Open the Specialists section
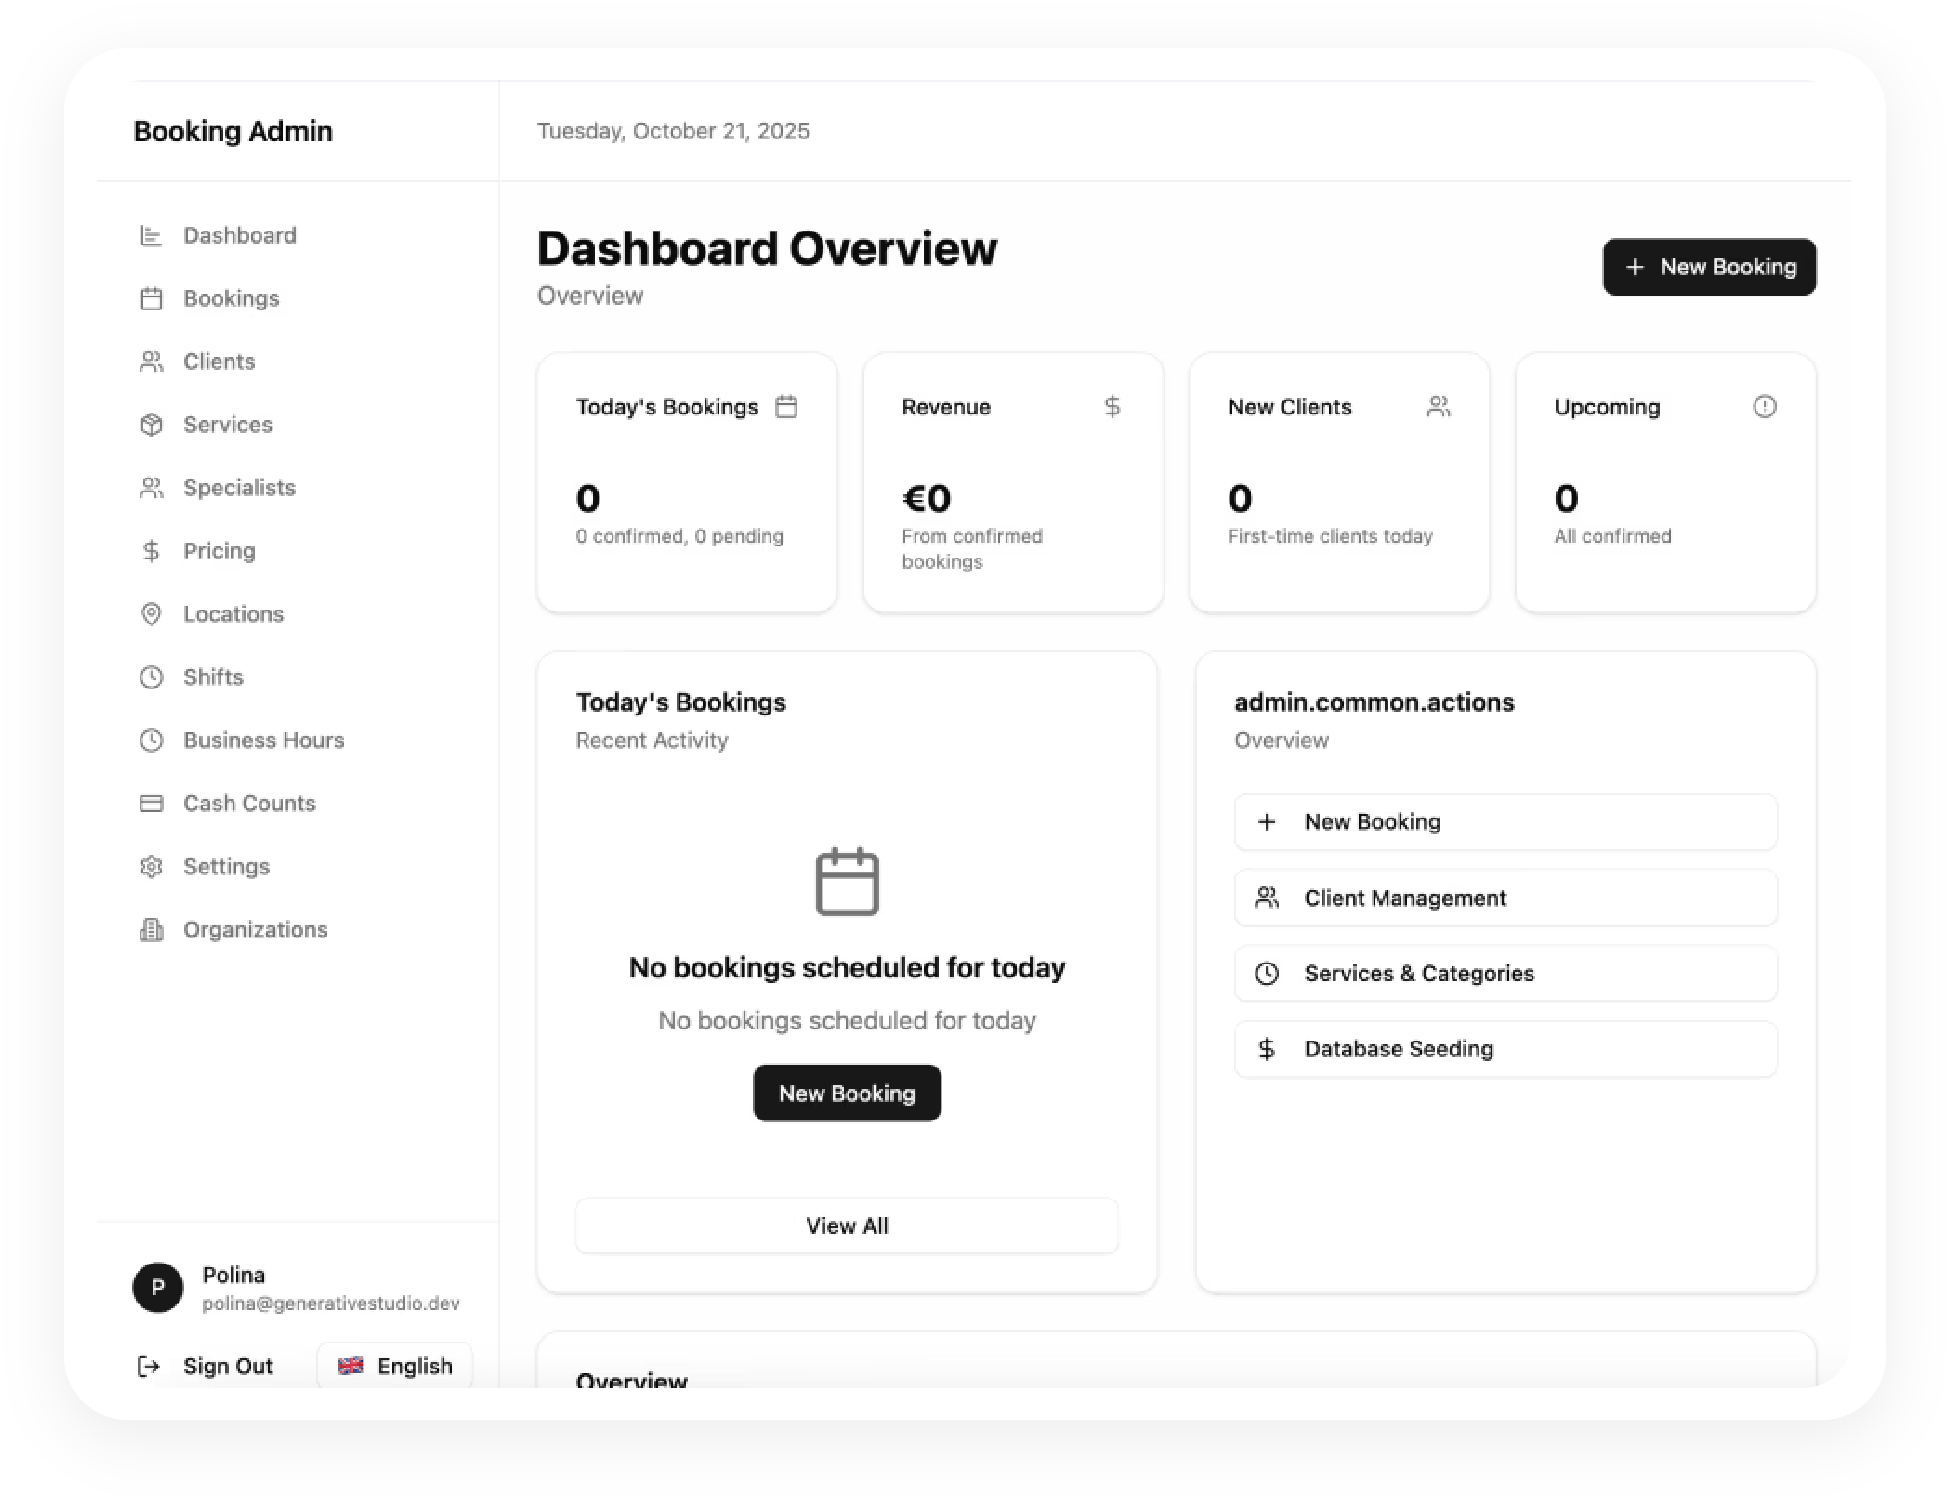The height and width of the screenshot is (1500, 1950). pos(238,487)
